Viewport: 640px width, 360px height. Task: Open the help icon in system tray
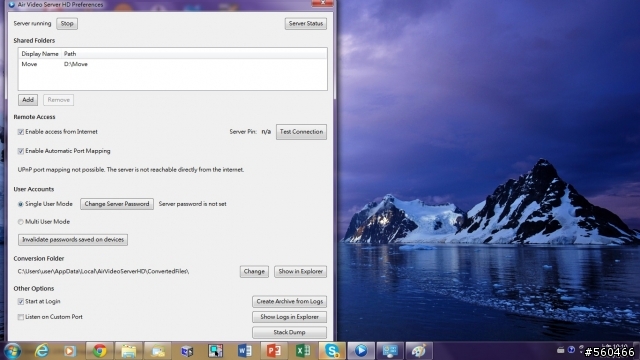coord(571,350)
